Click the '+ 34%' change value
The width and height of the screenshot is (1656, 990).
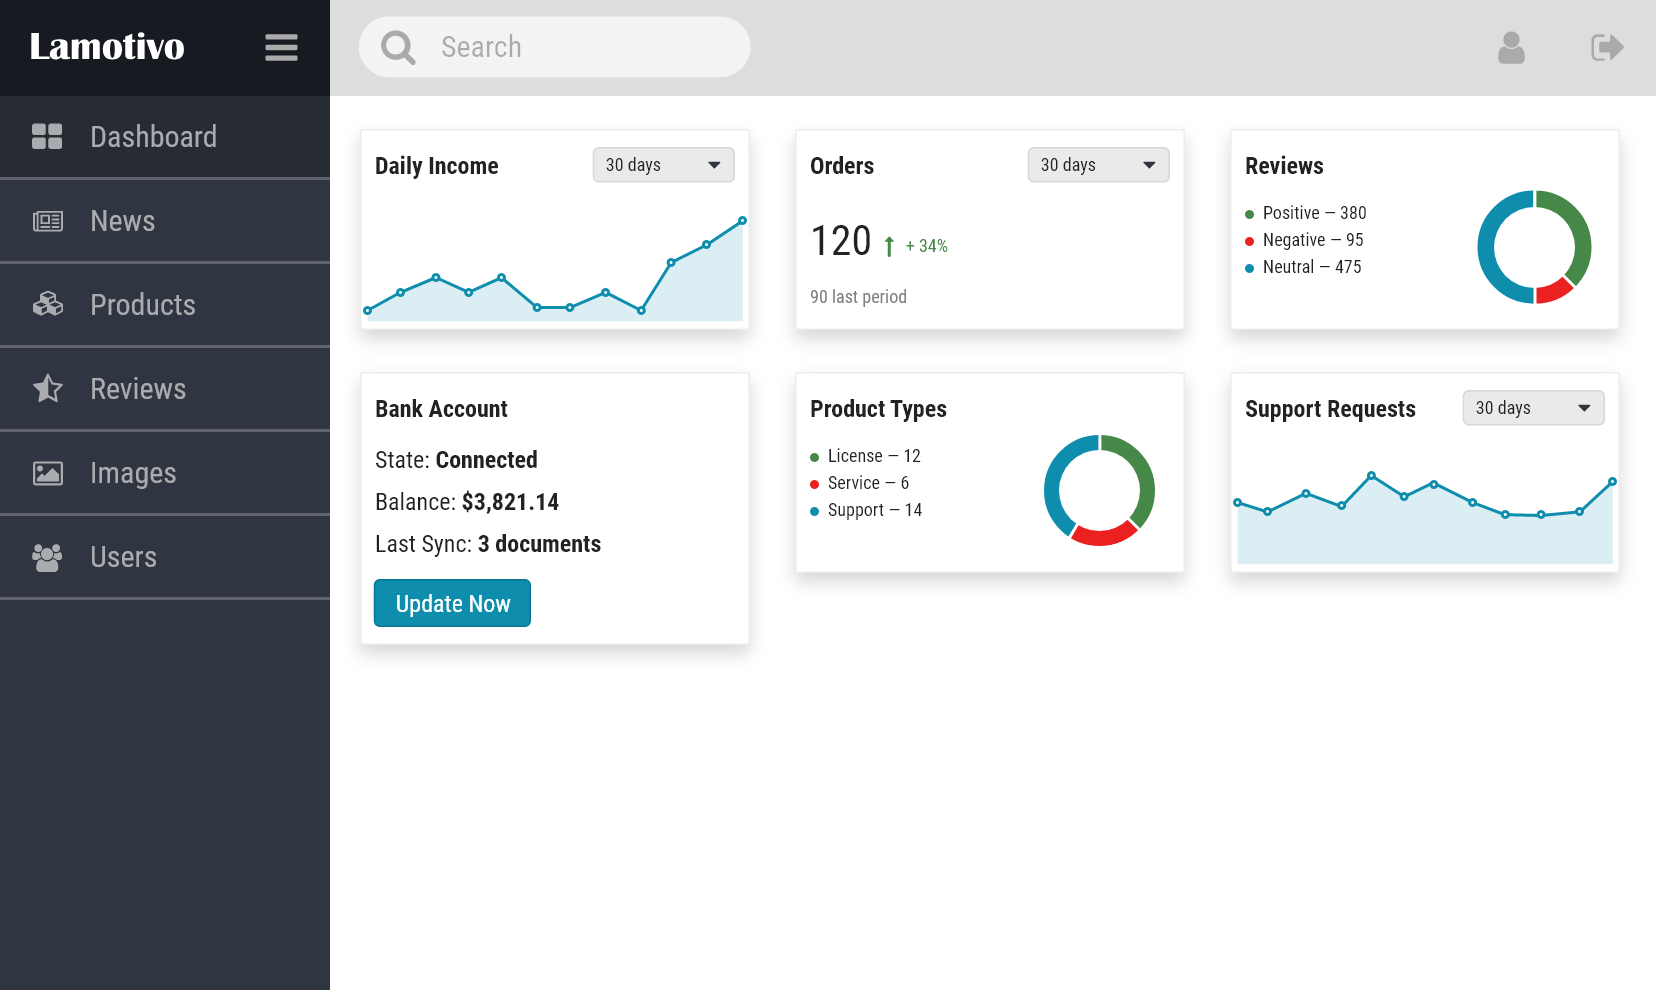pos(927,246)
